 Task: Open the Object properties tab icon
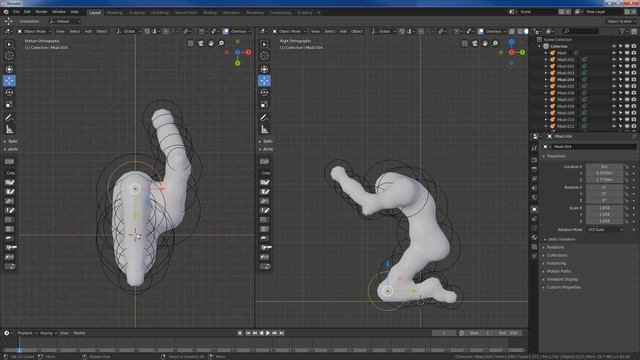coord(534,209)
